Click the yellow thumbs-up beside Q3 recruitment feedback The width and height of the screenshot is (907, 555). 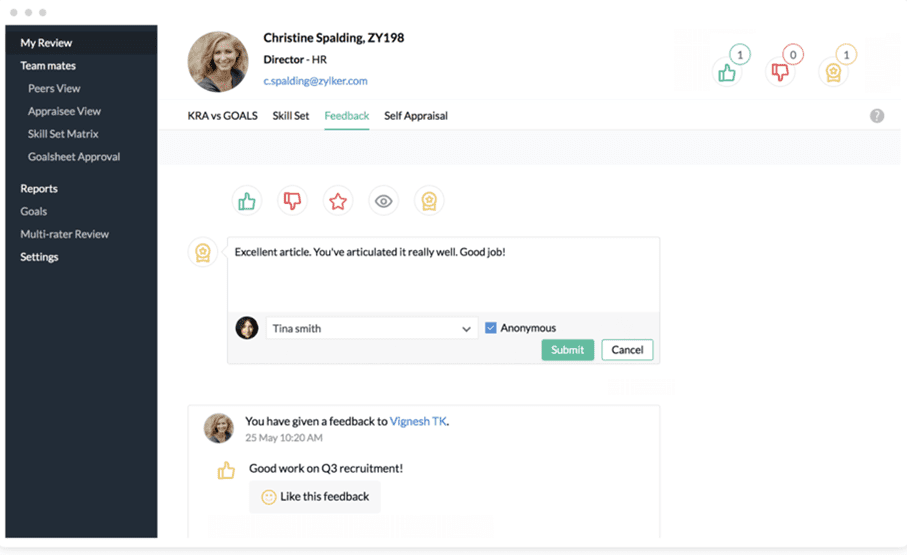(226, 471)
